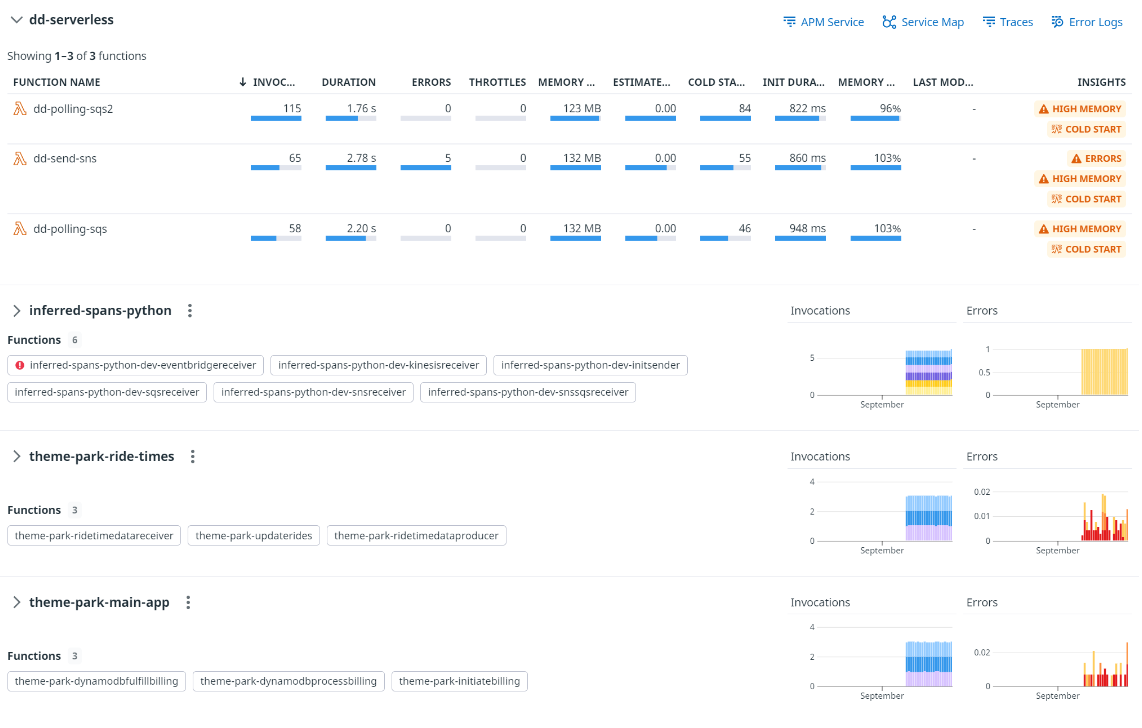Sort by Throttles column header
This screenshot has height=728, width=1142.
497,82
